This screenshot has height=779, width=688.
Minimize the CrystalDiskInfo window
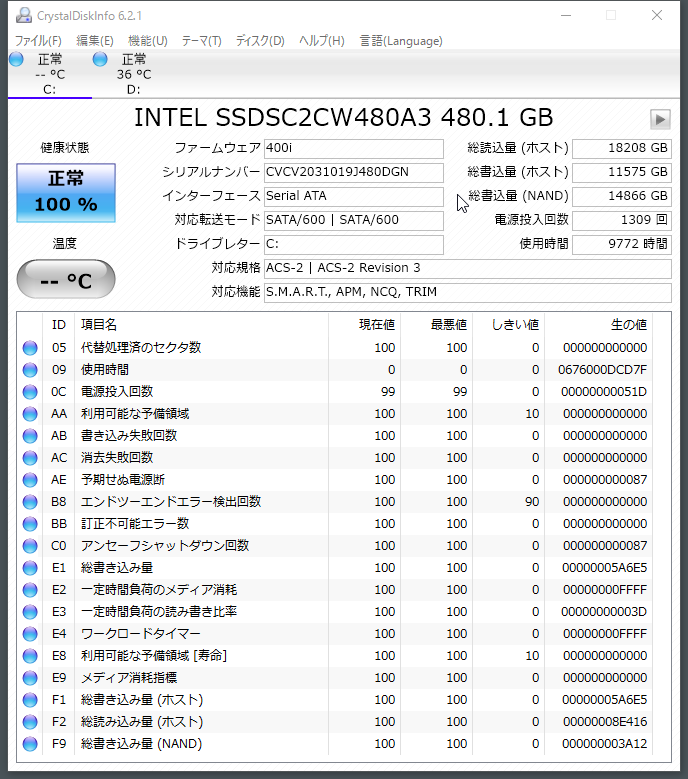[566, 15]
